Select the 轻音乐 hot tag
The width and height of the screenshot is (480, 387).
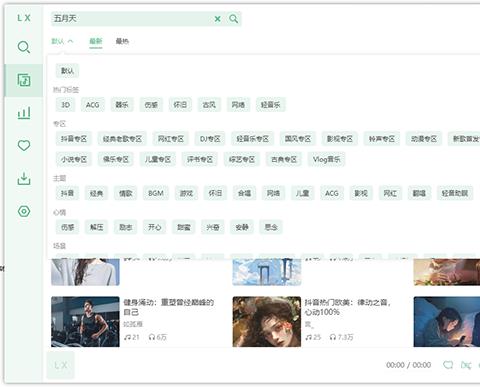[271, 105]
